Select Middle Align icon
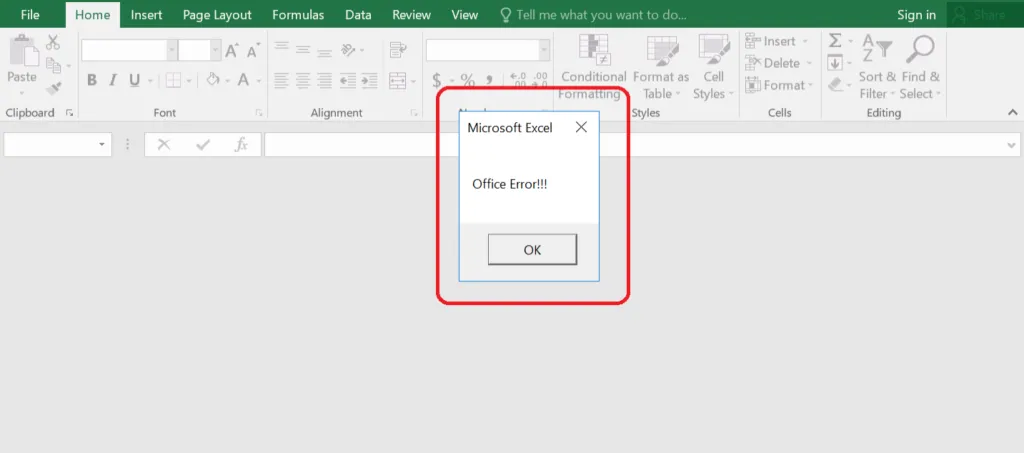This screenshot has width=1024, height=453. coord(302,48)
